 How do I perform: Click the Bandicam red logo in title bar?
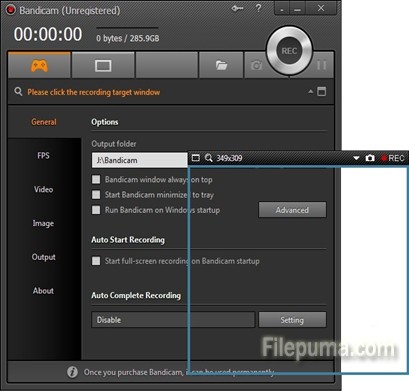point(10,10)
